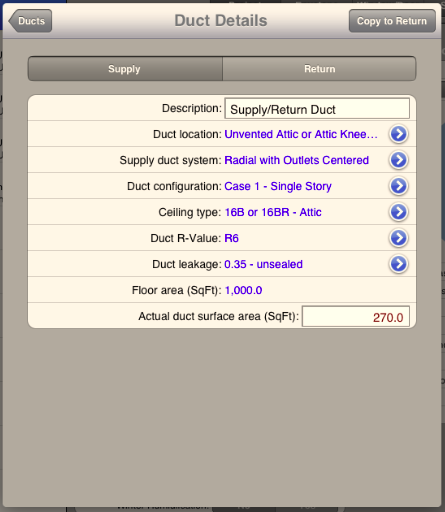This screenshot has width=445, height=512.
Task: Select Case 1 - Single Story value
Action: (x=278, y=186)
